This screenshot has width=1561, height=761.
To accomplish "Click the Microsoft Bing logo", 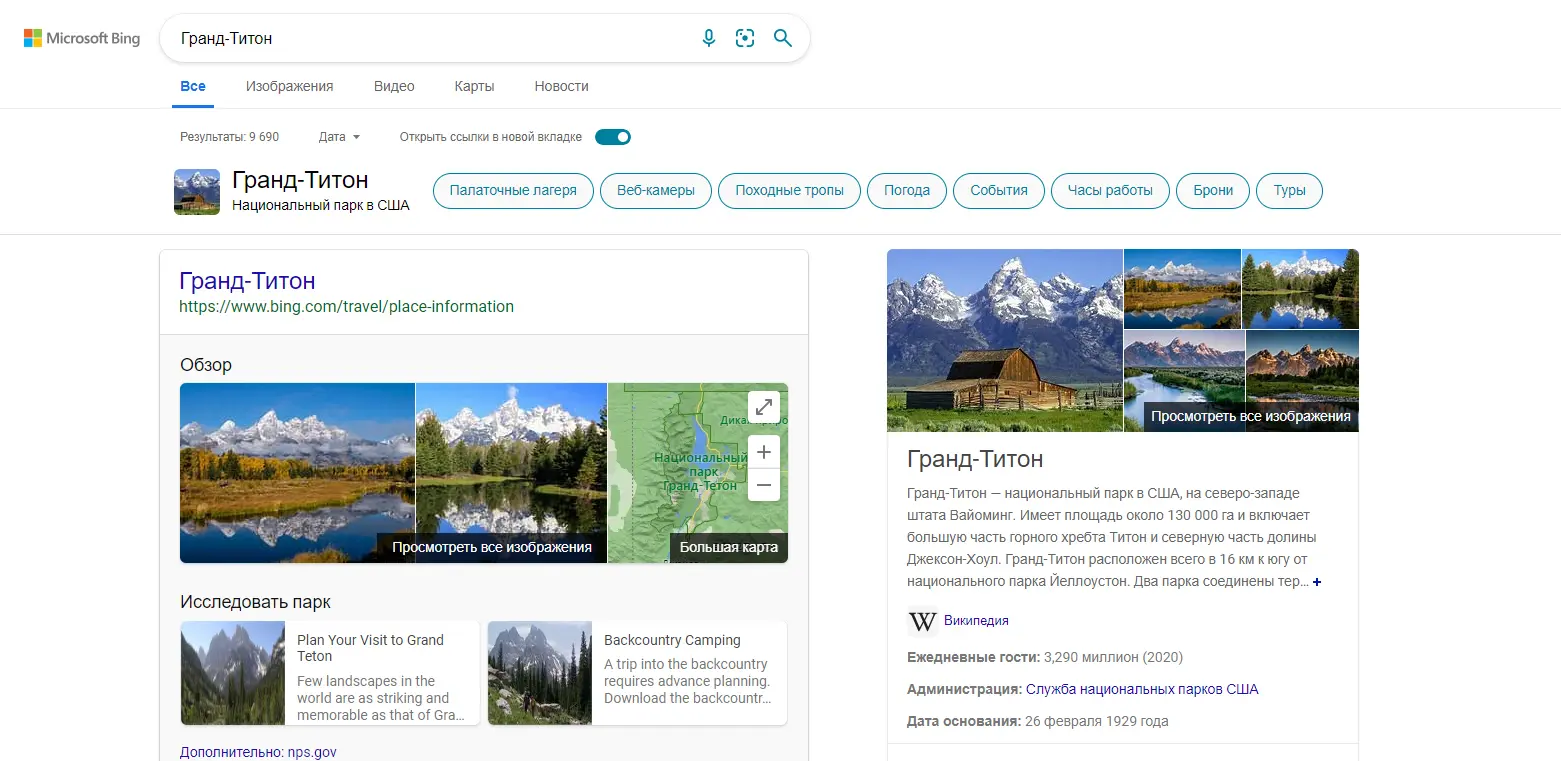I will 82,39.
